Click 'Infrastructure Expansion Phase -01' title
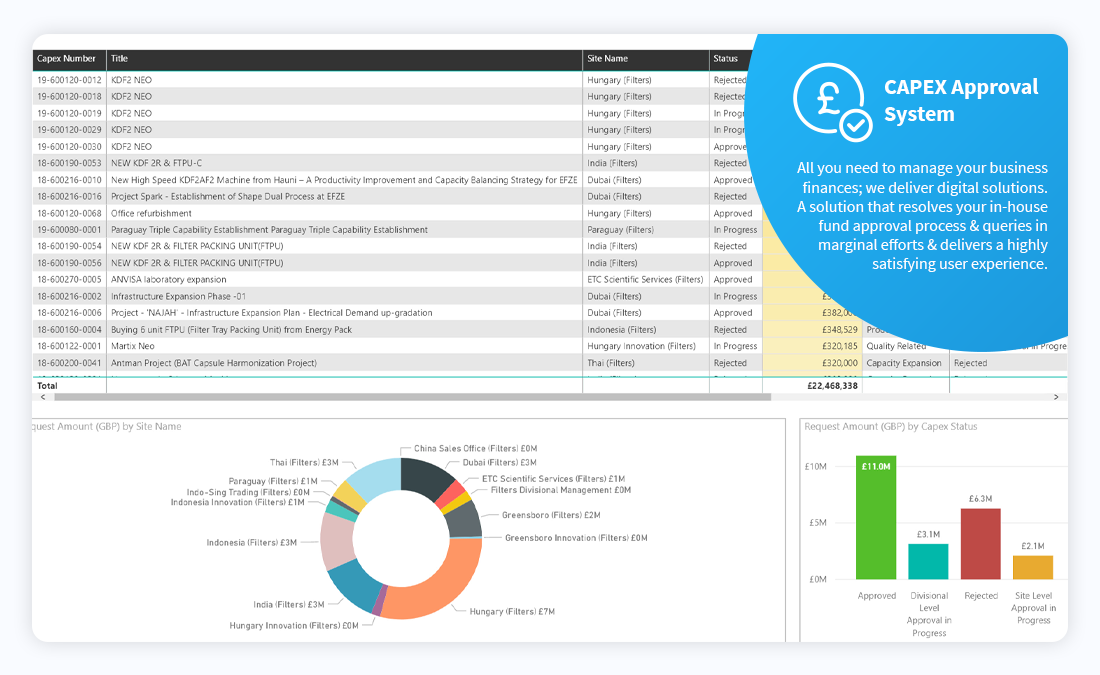1100x675 pixels. click(x=178, y=297)
